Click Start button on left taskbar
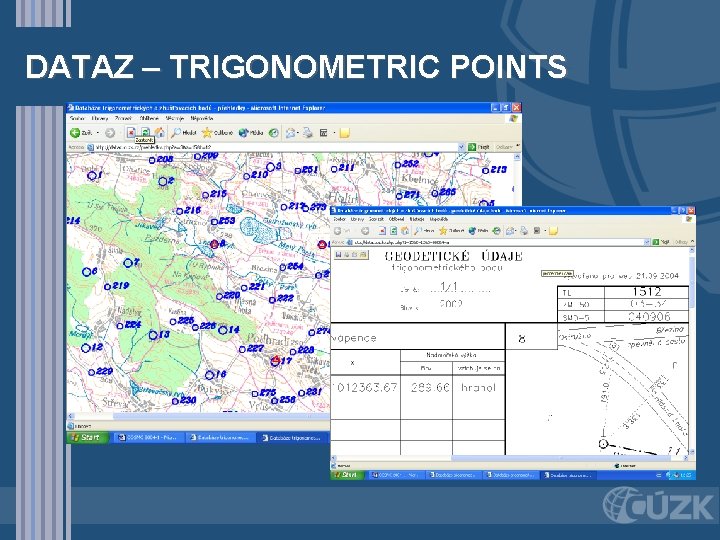The image size is (720, 540). point(87,437)
